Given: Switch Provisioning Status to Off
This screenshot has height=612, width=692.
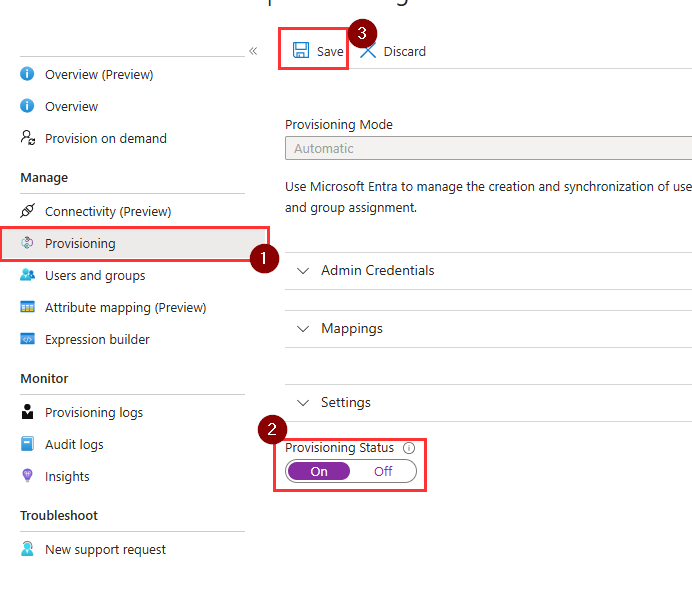Looking at the screenshot, I should point(383,471).
